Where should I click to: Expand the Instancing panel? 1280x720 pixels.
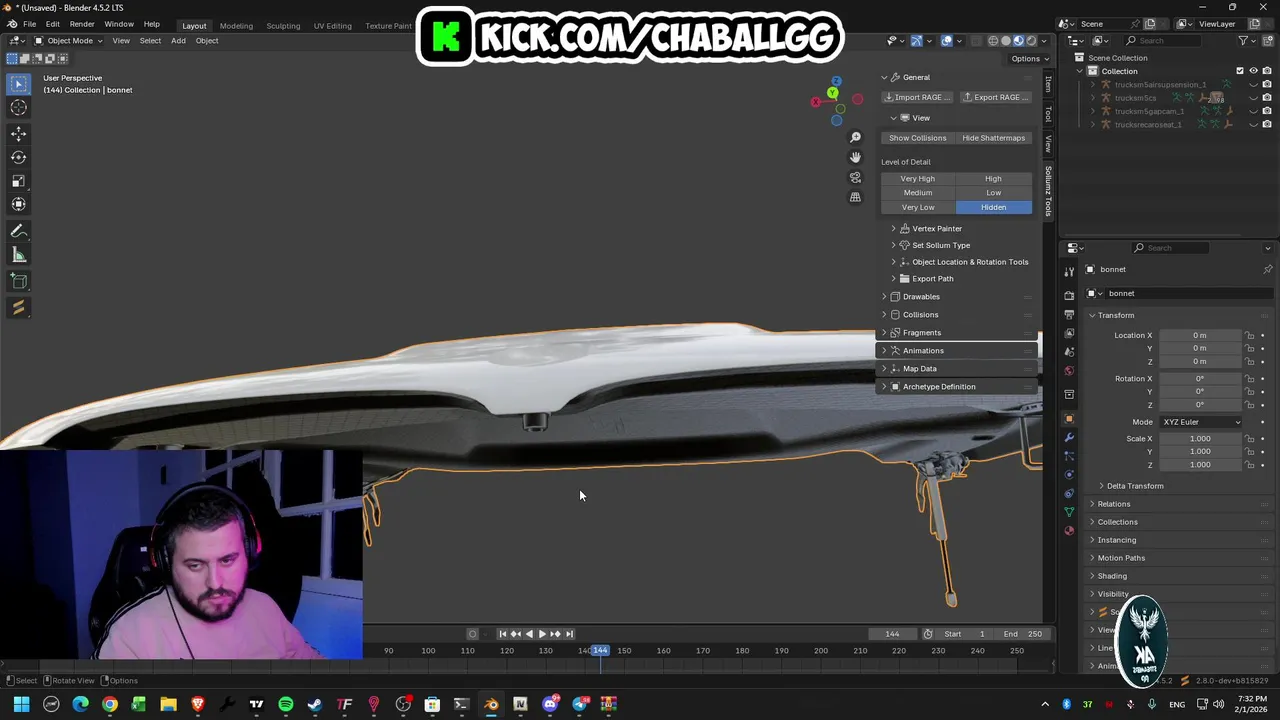(1116, 540)
